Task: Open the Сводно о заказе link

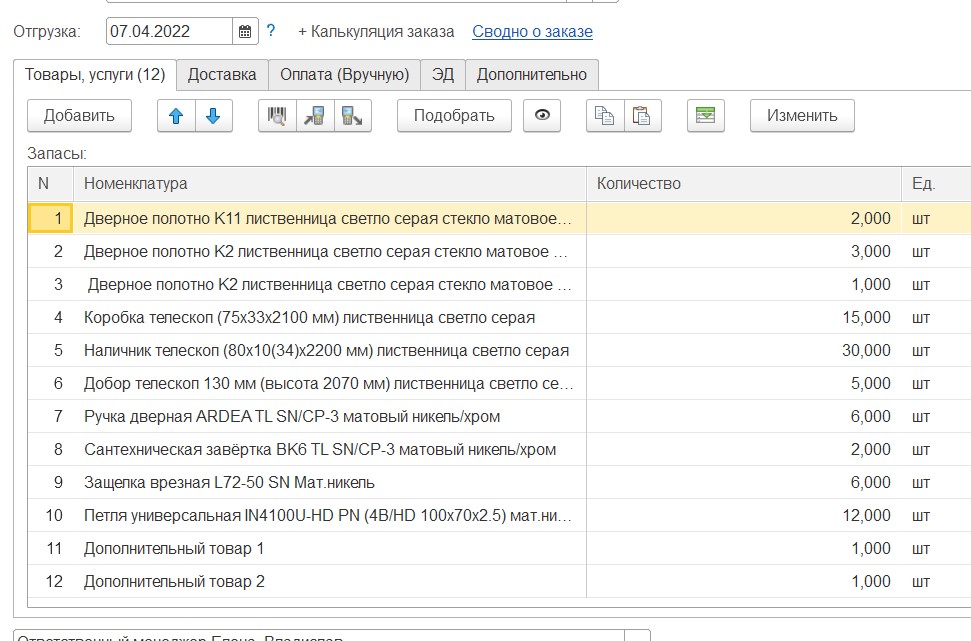Action: [x=532, y=31]
